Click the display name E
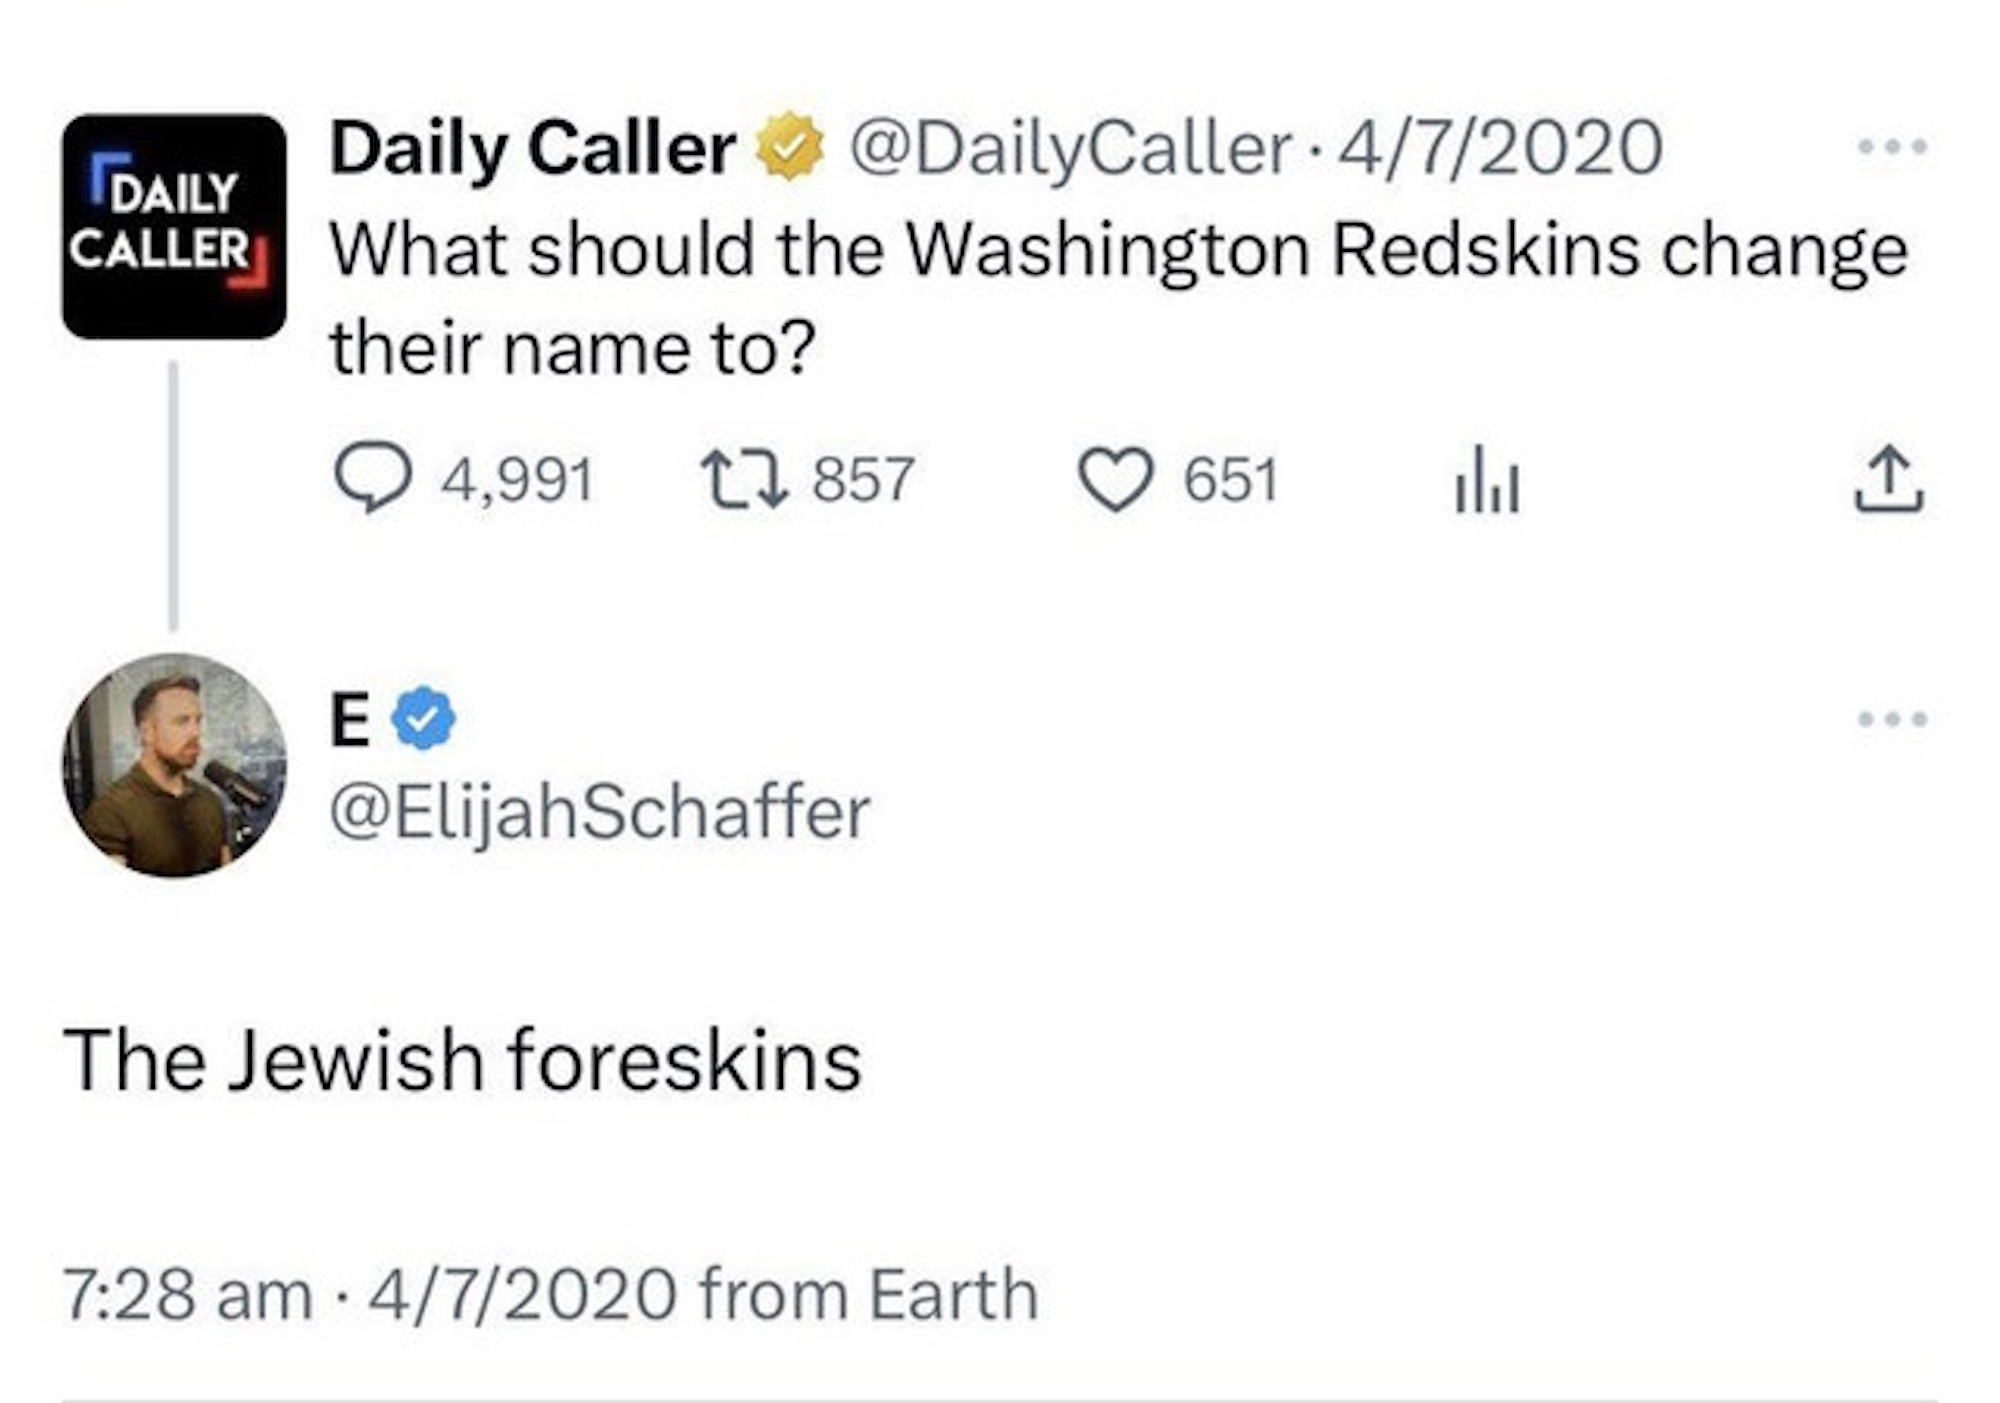The width and height of the screenshot is (2000, 1403). 349,718
